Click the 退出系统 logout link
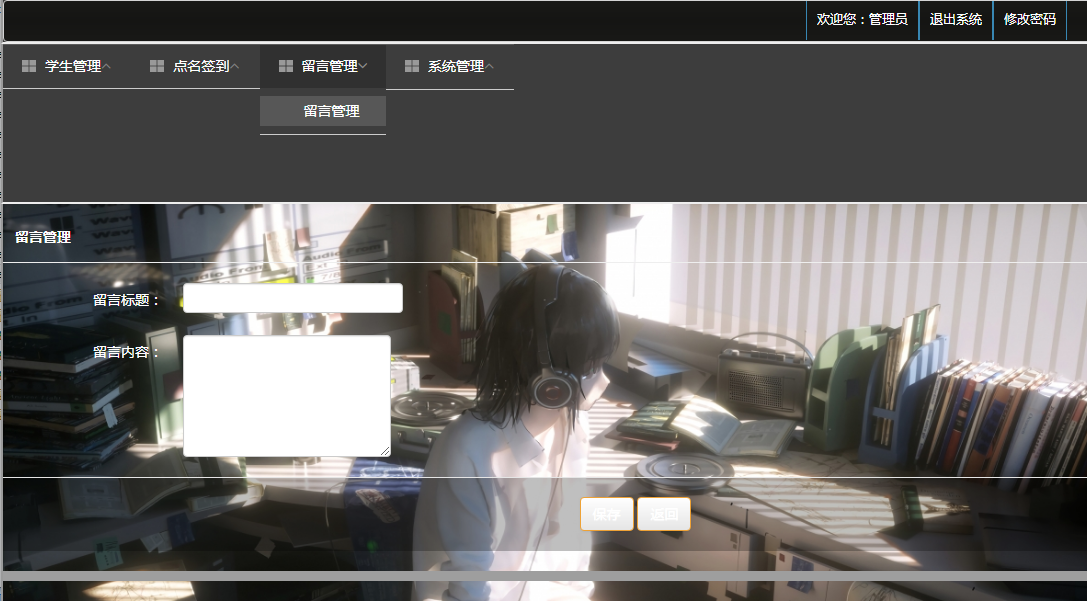This screenshot has height=601, width=1087. [x=956, y=19]
